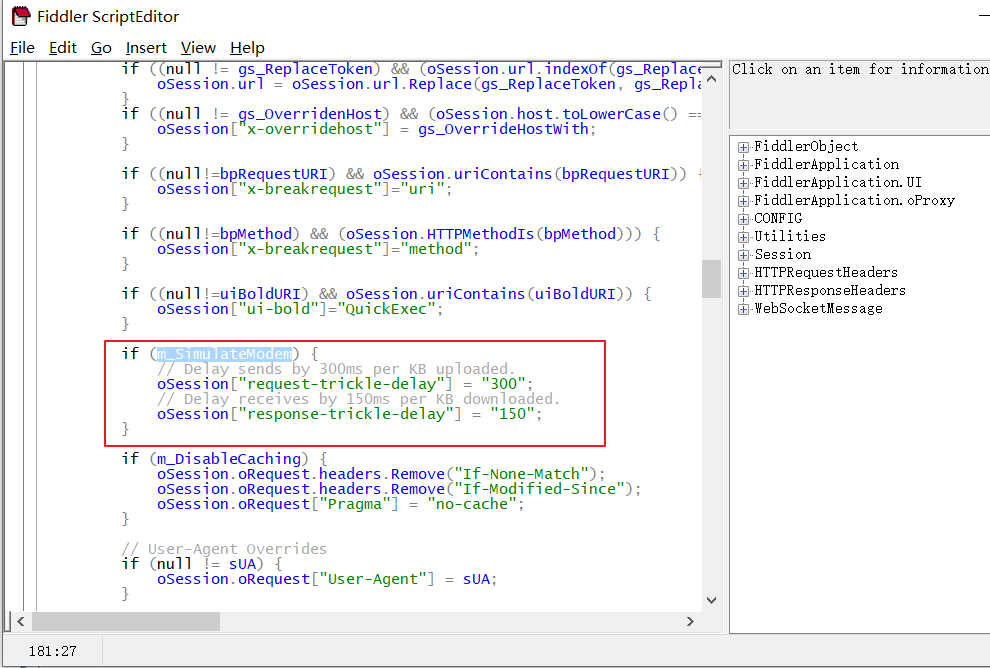This screenshot has height=668, width=990.
Task: Click the 'Click on an item for information' pane
Action: (x=860, y=95)
